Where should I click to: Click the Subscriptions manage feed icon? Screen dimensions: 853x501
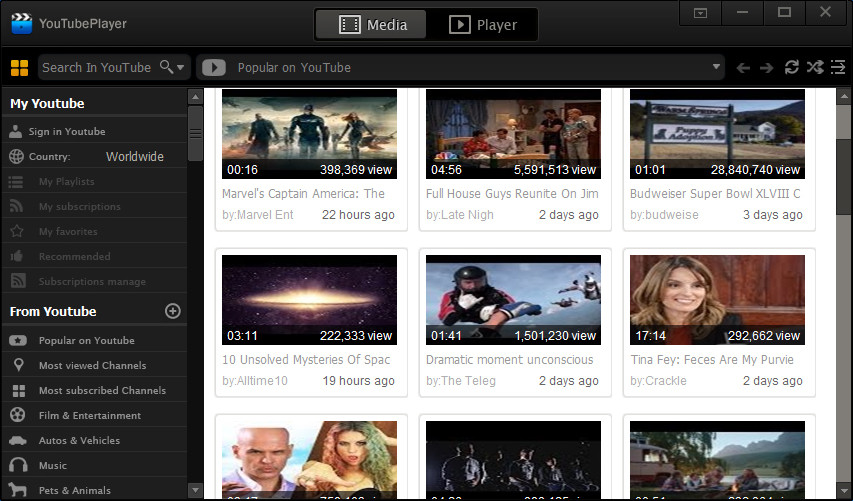(x=18, y=281)
